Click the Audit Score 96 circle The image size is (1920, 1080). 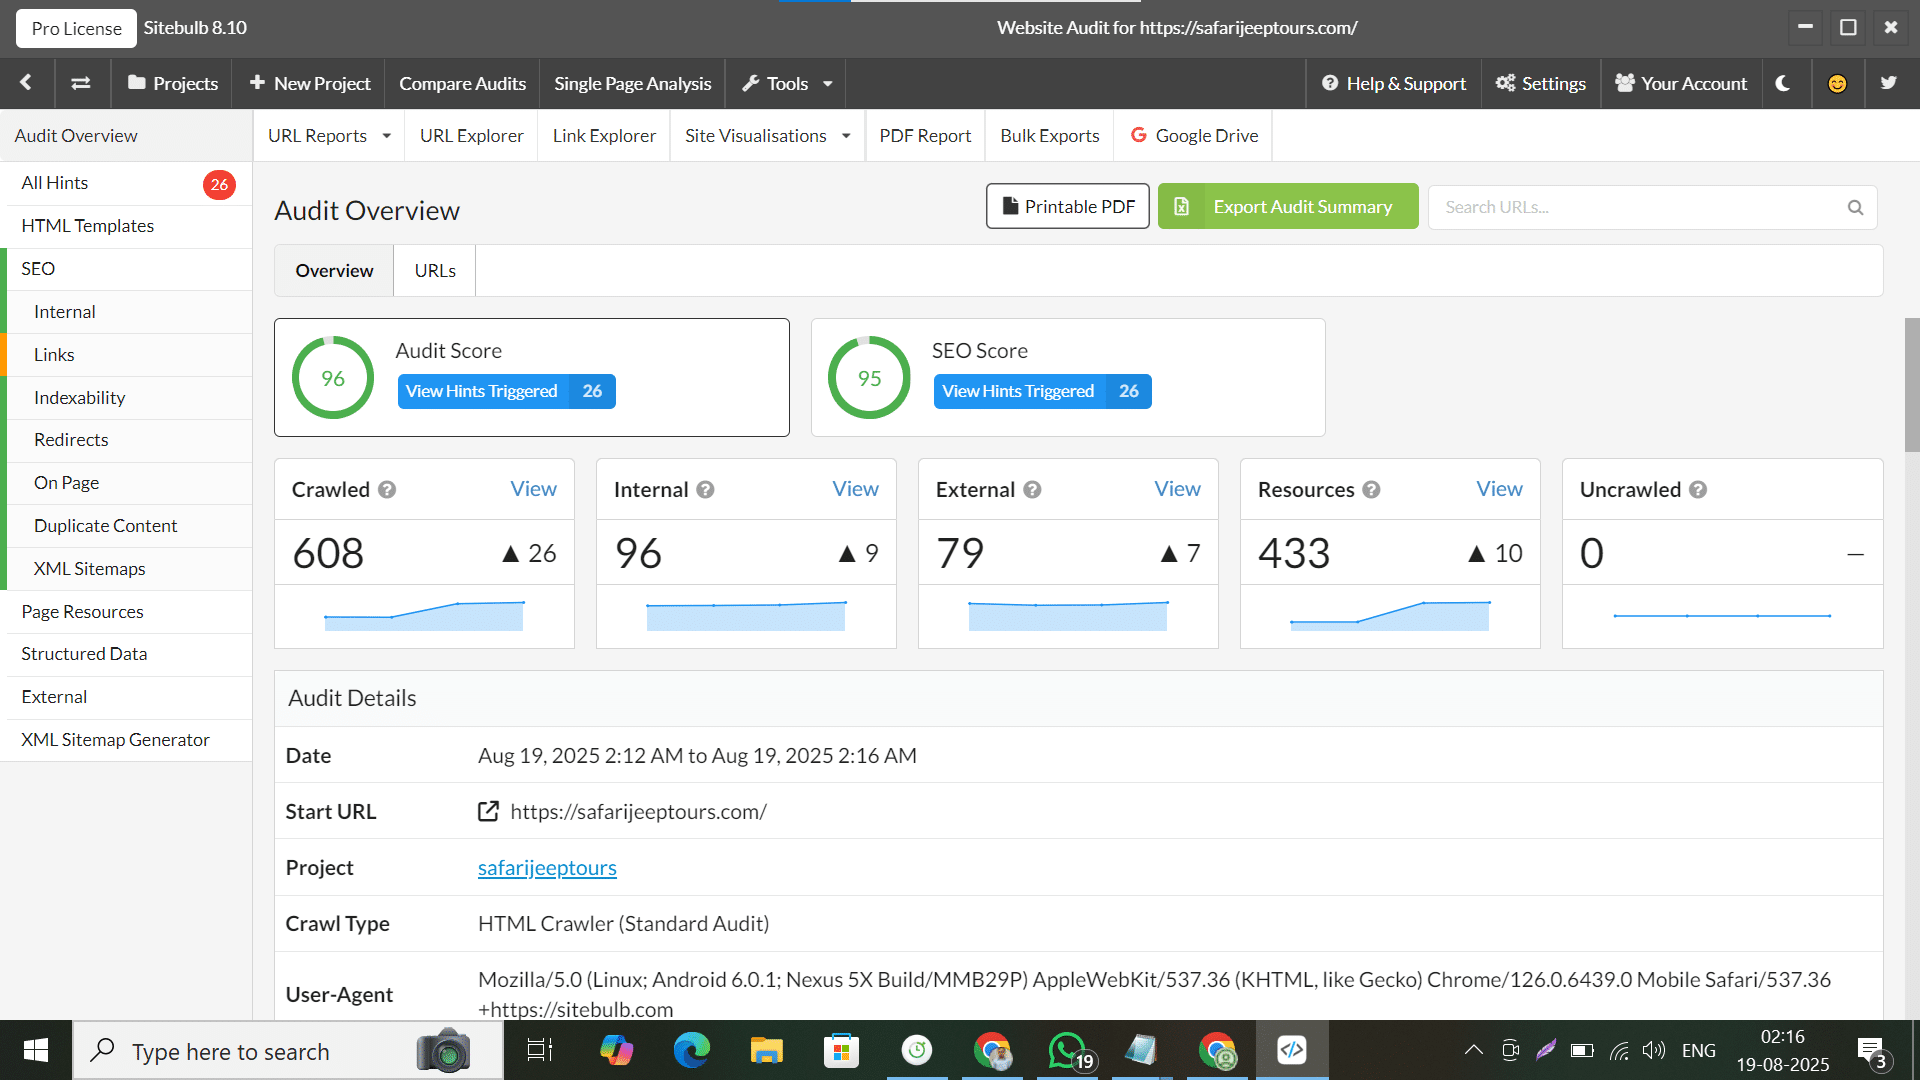[333, 378]
